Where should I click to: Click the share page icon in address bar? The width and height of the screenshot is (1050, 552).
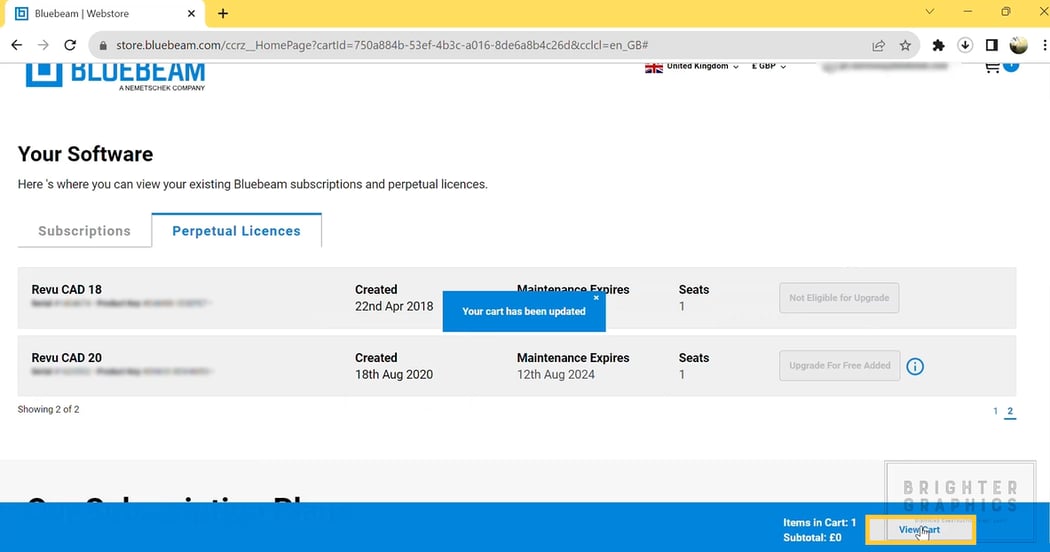(878, 45)
